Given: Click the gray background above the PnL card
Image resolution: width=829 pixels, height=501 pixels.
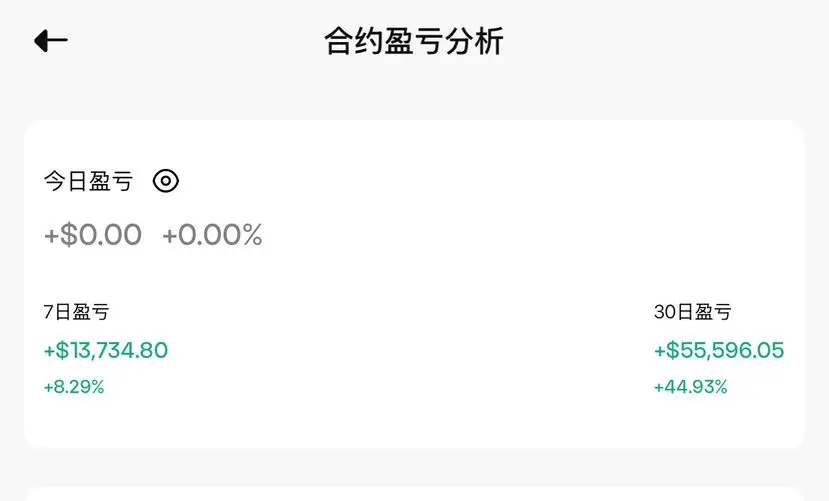Looking at the screenshot, I should tap(414, 100).
